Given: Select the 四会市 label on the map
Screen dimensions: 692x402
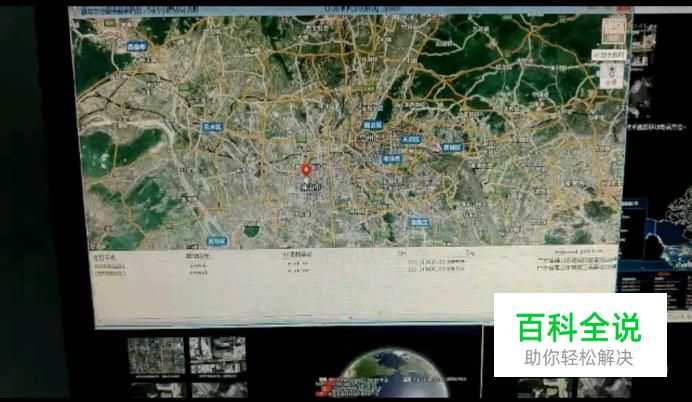Looking at the screenshot, I should 137,46.
